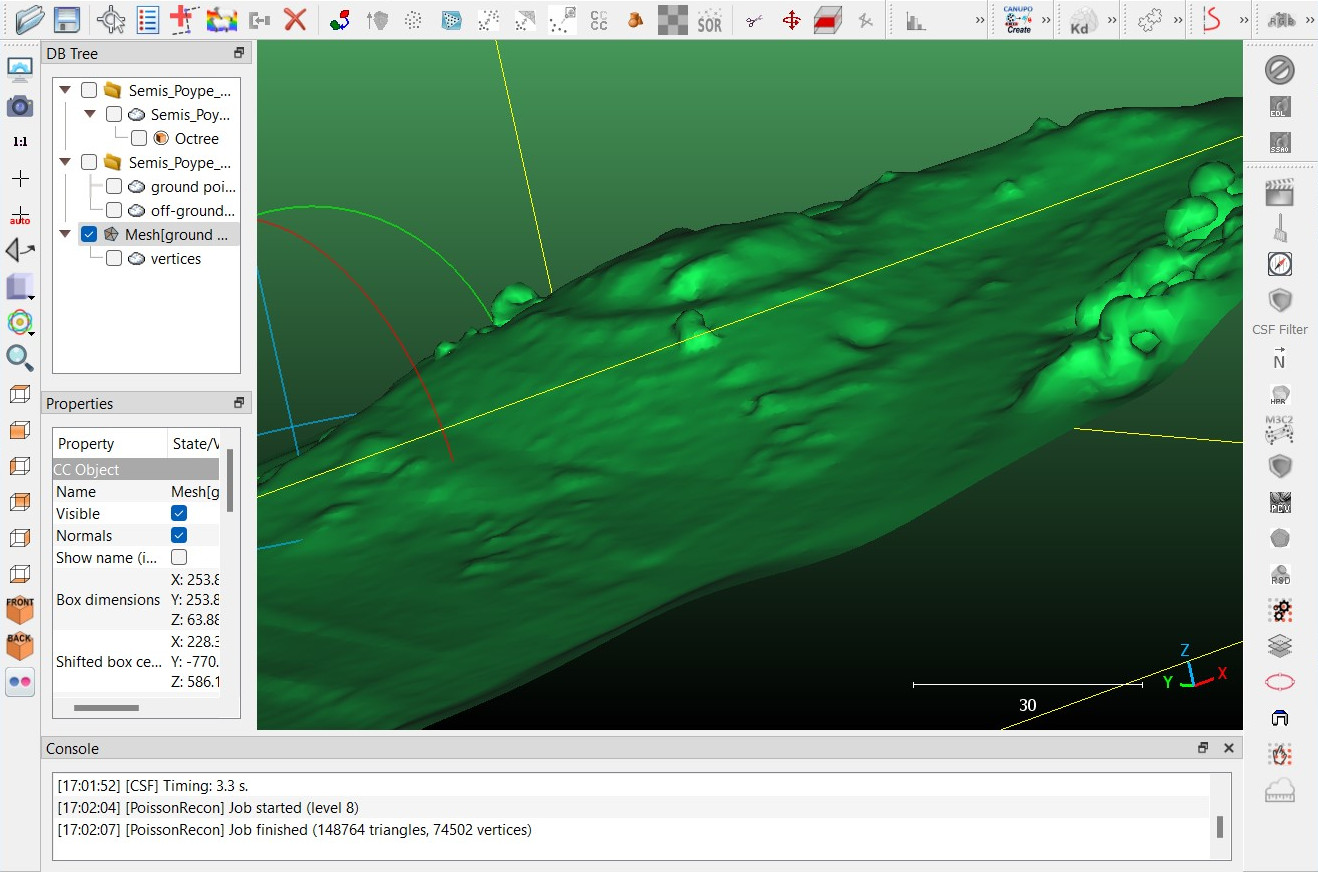Image resolution: width=1318 pixels, height=872 pixels.
Task: Float the Properties panel
Action: [239, 403]
